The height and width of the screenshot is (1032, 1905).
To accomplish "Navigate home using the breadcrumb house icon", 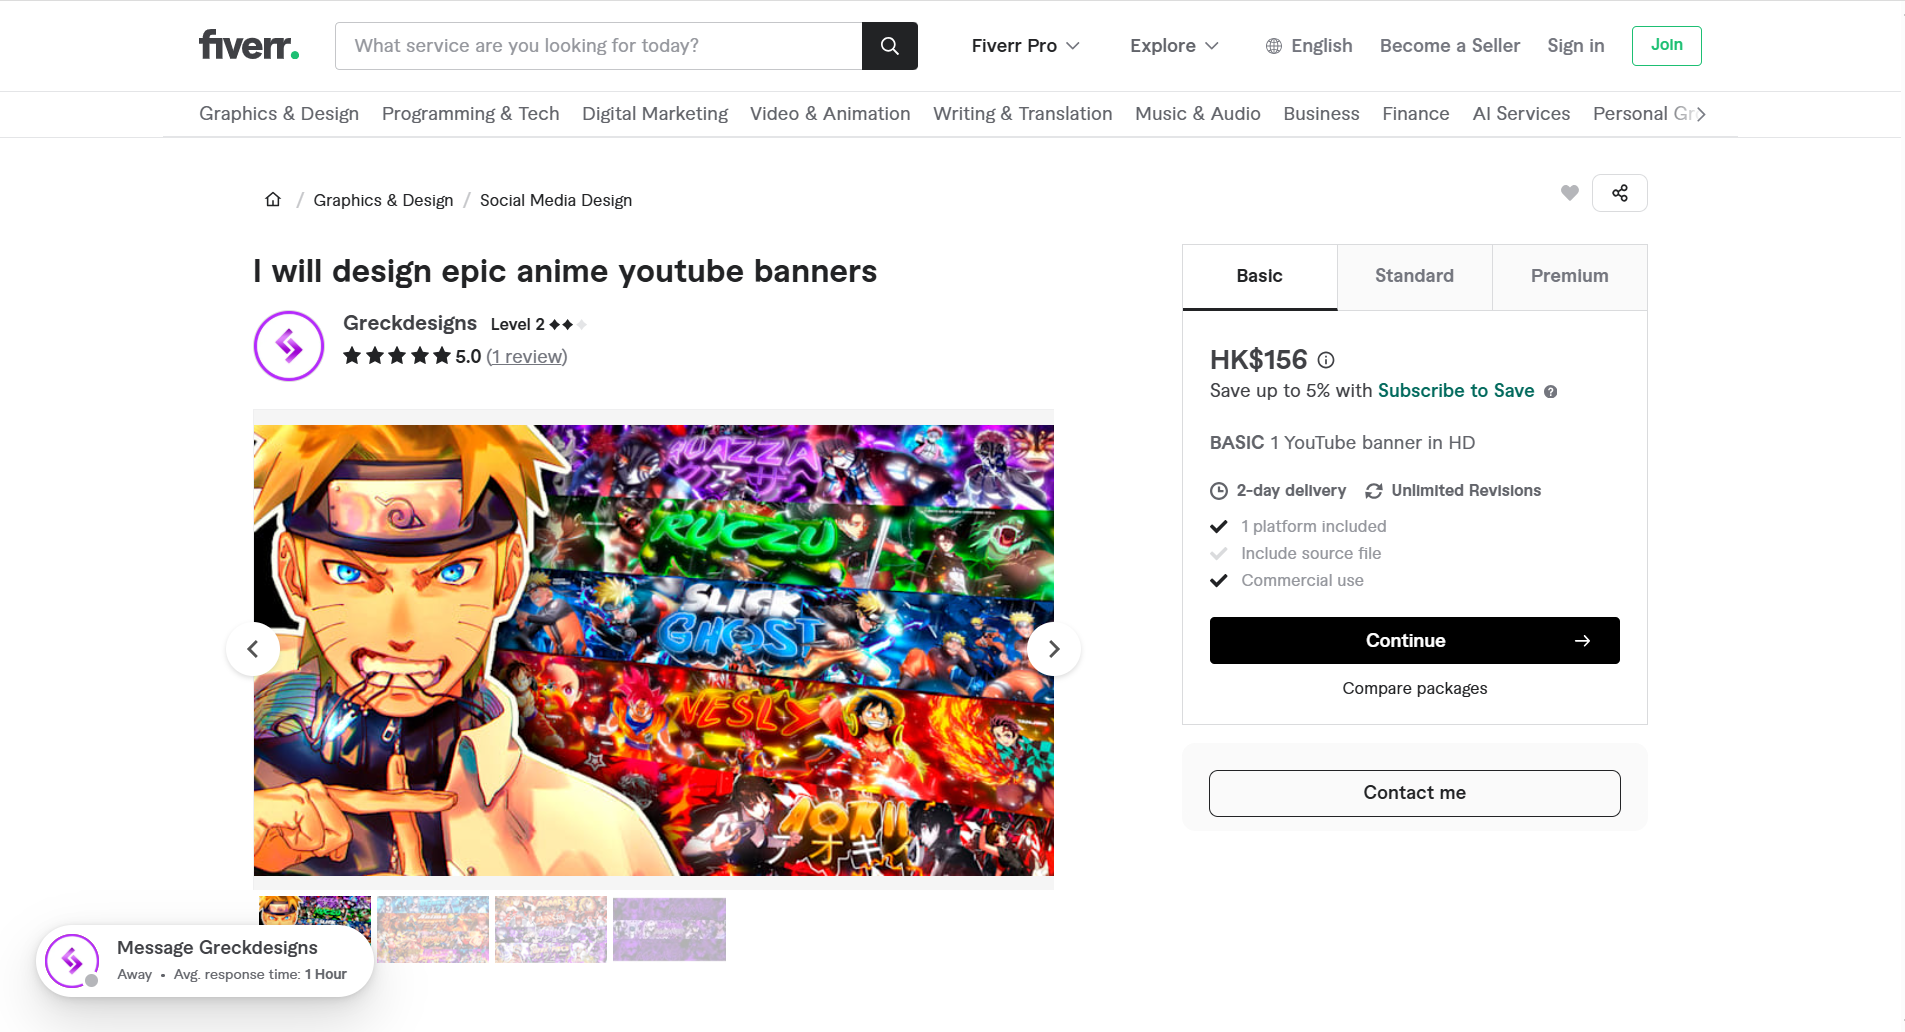I will coord(272,198).
